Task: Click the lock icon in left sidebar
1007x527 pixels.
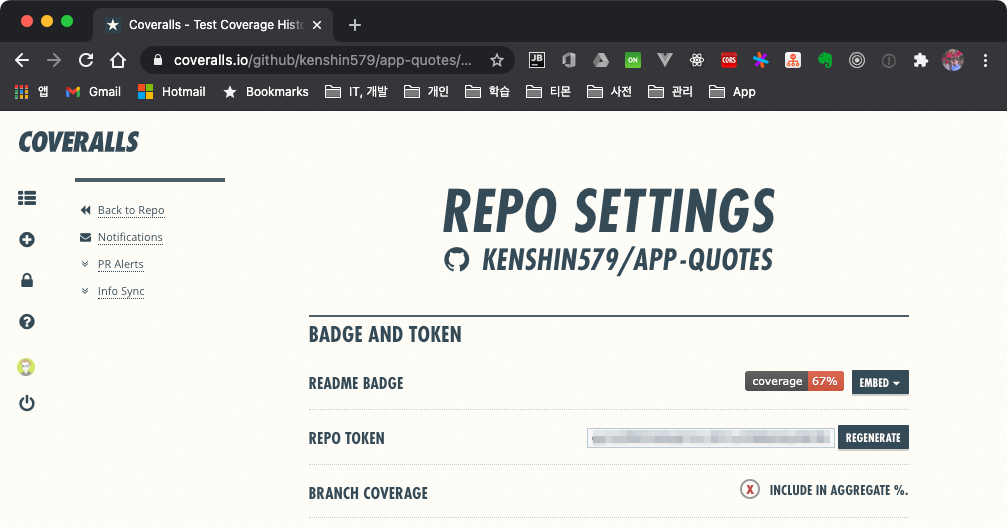Action: 27,281
